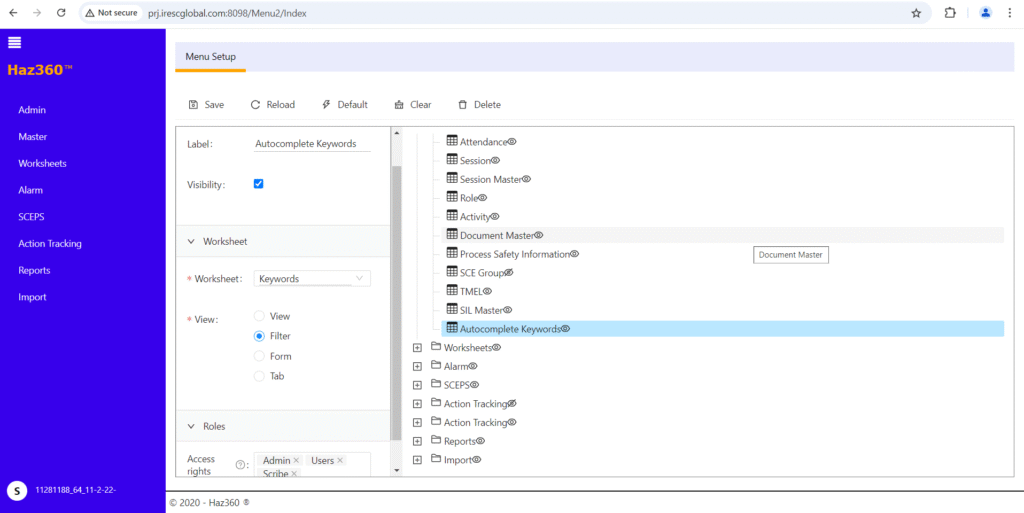Expand the Worksheets folder in the tree
Screen dimensions: 1024x513
[x=418, y=348]
